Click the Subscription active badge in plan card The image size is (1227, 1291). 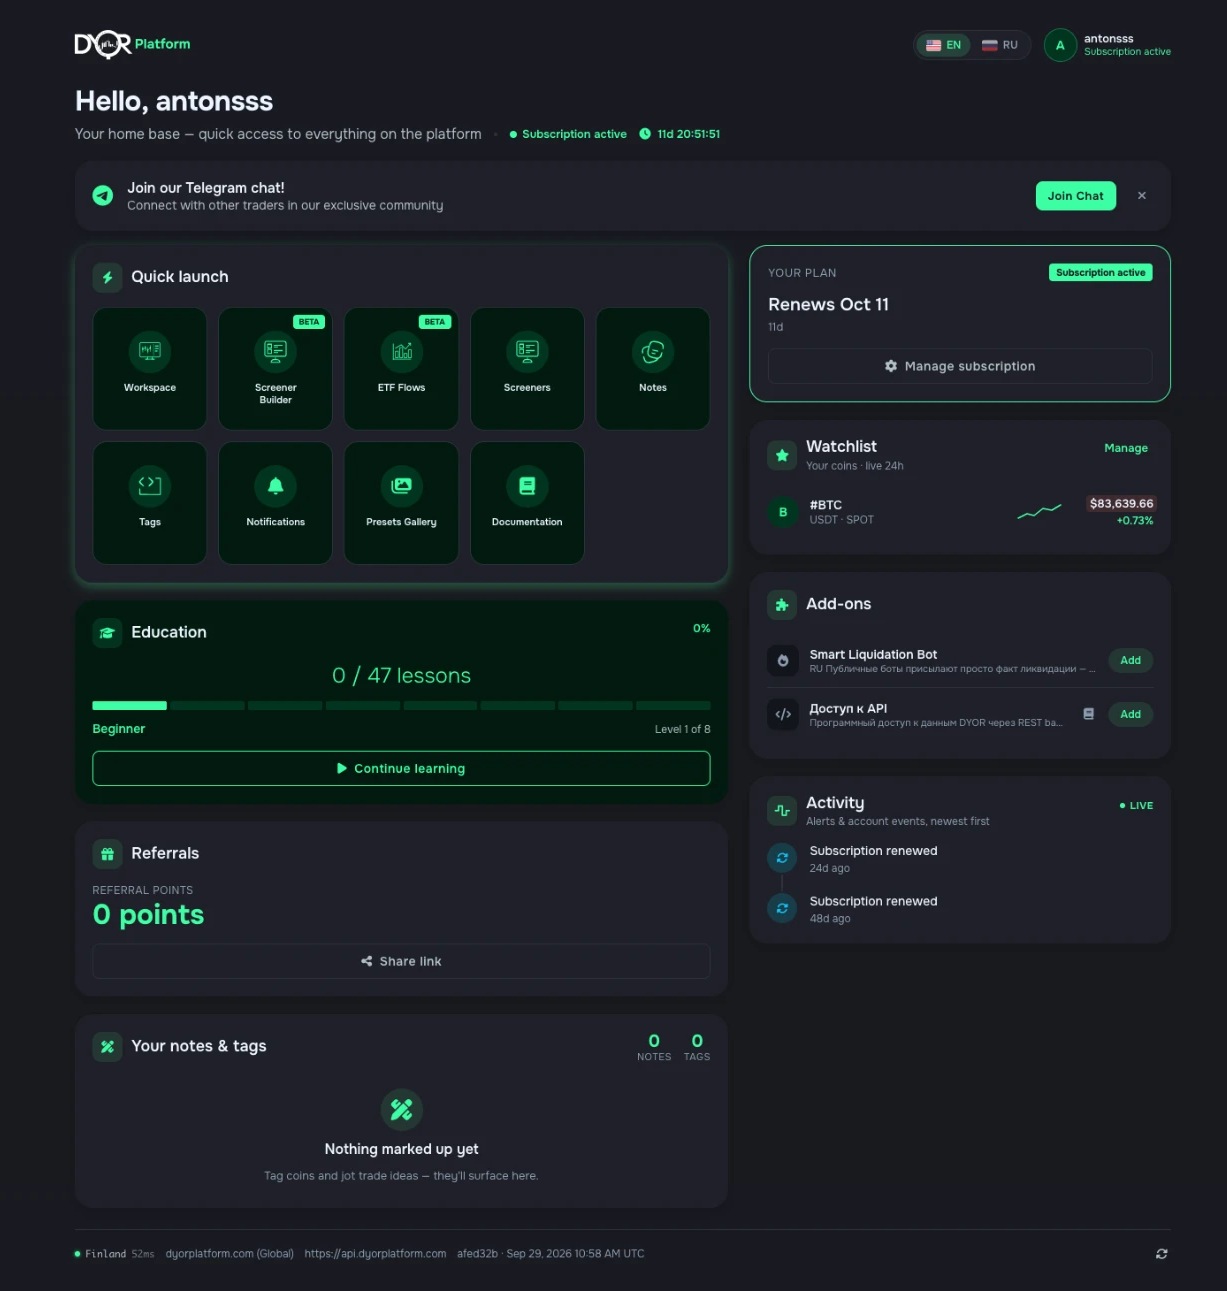[x=1100, y=273]
